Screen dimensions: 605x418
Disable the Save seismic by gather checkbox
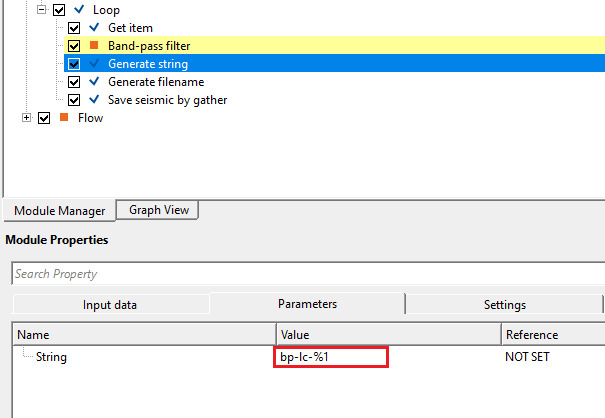pyautogui.click(x=75, y=100)
